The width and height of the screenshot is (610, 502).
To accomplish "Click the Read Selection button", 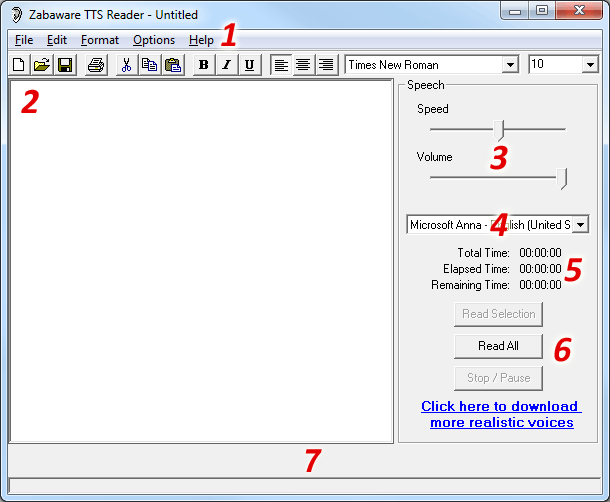I will [x=498, y=314].
